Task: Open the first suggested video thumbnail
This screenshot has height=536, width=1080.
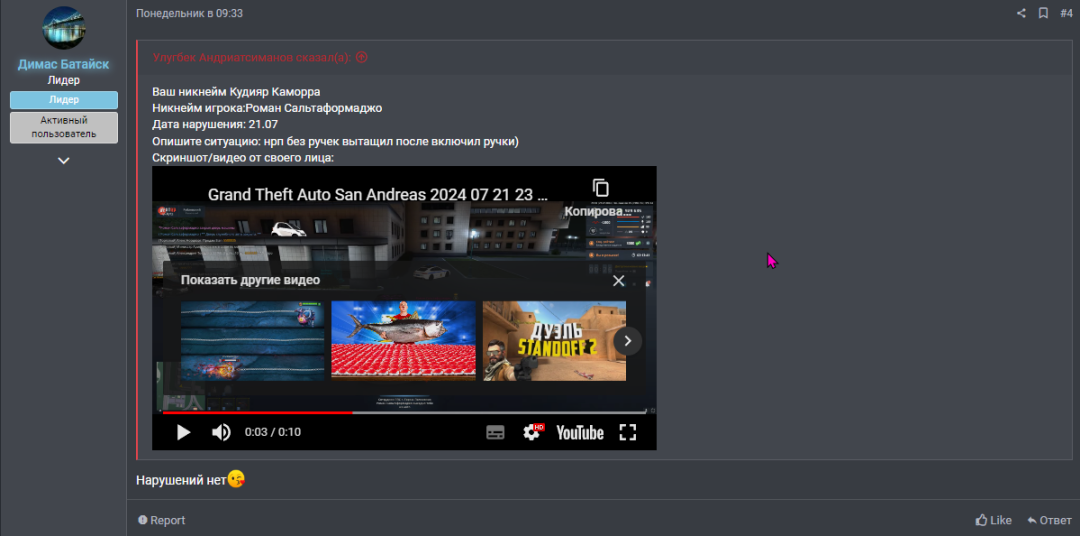Action: coord(252,340)
